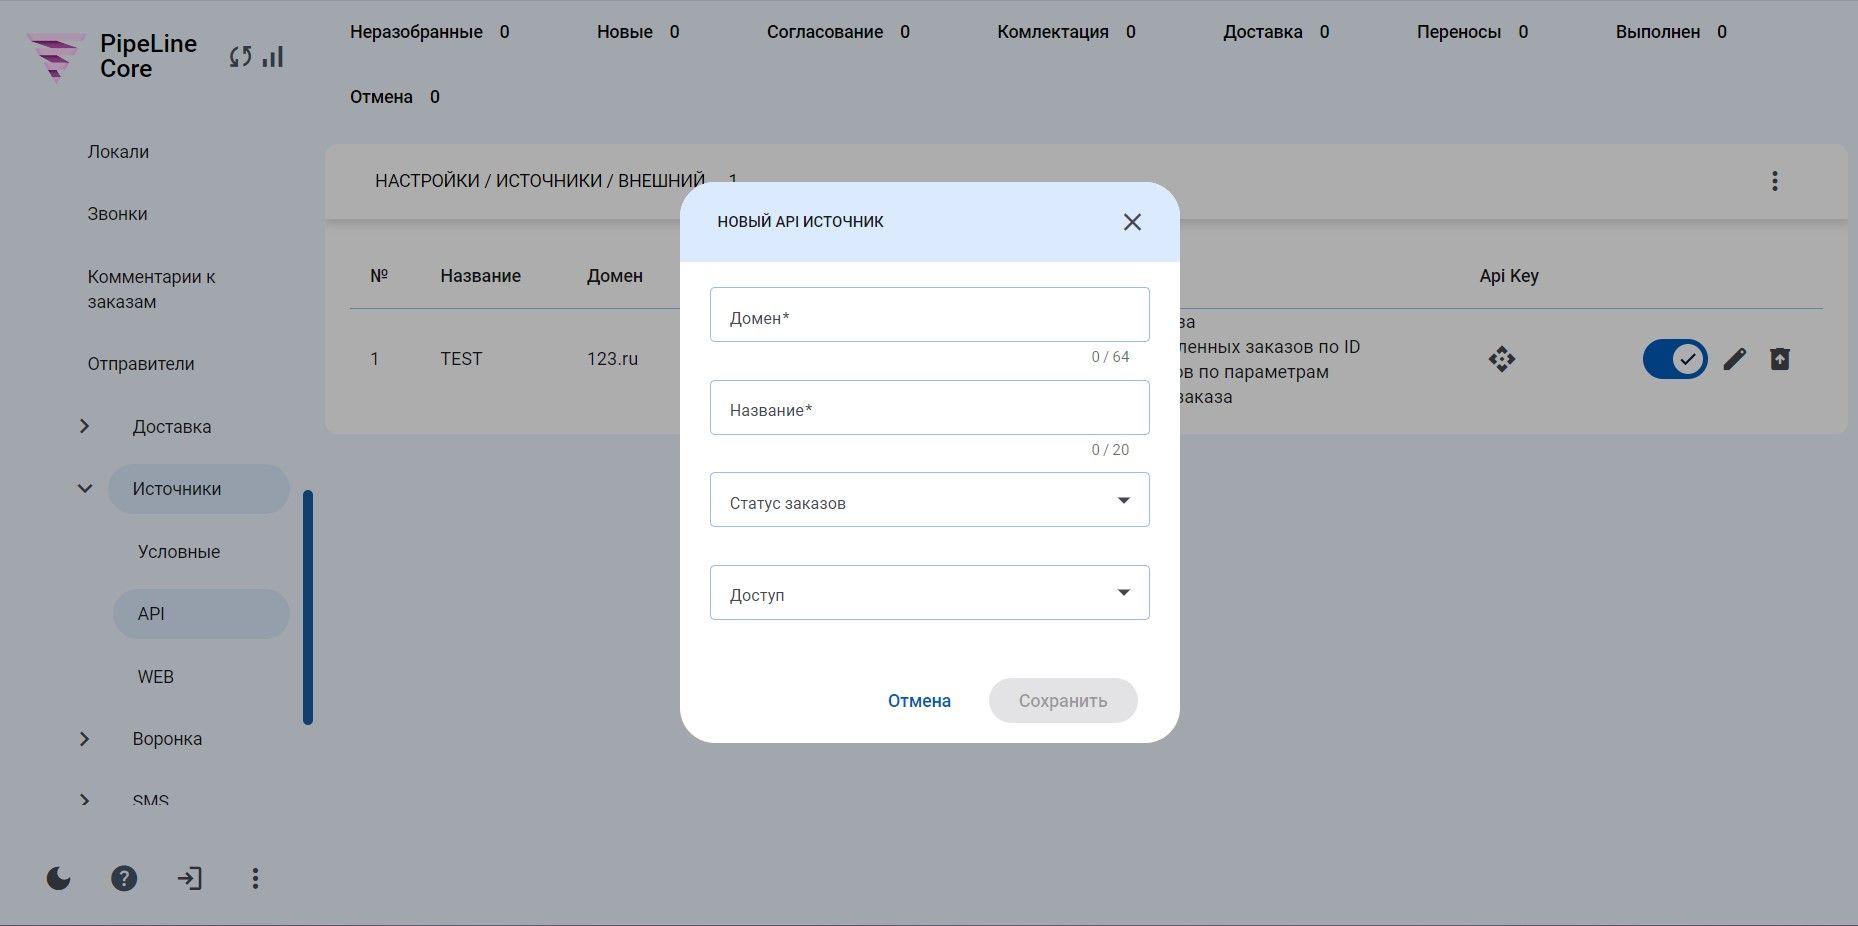This screenshot has height=926, width=1858.
Task: Expand the Воронка sidebar section
Action: [x=85, y=739]
